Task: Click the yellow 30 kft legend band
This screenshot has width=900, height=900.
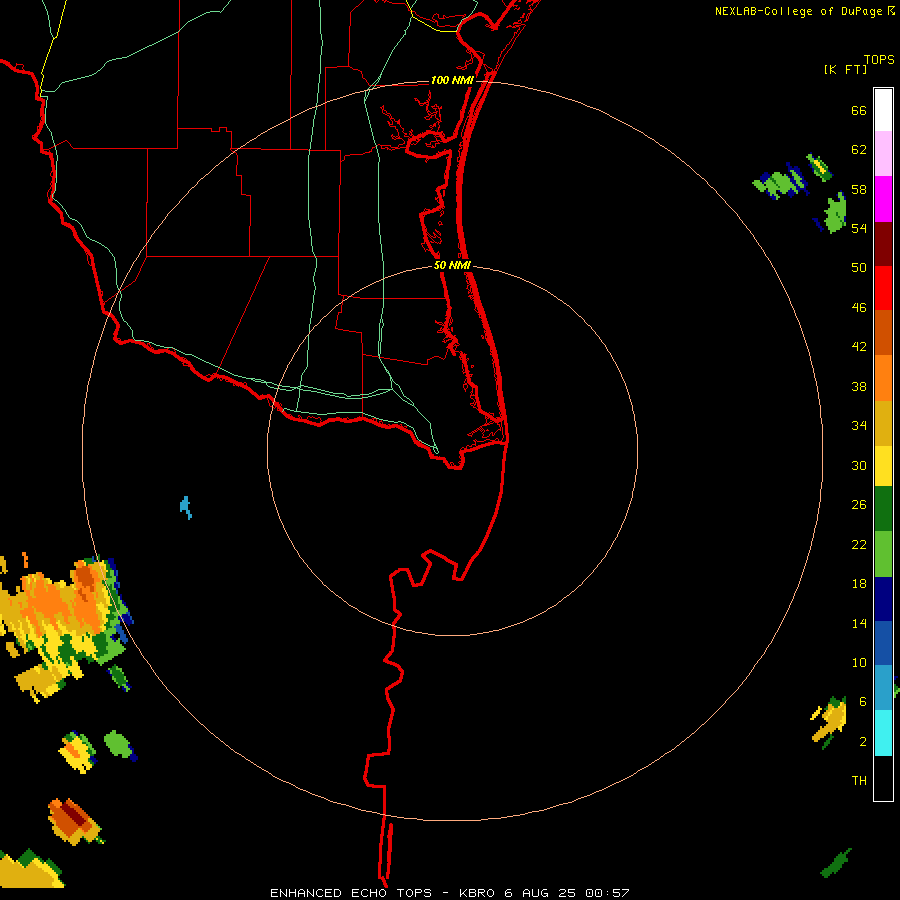Action: (x=883, y=466)
